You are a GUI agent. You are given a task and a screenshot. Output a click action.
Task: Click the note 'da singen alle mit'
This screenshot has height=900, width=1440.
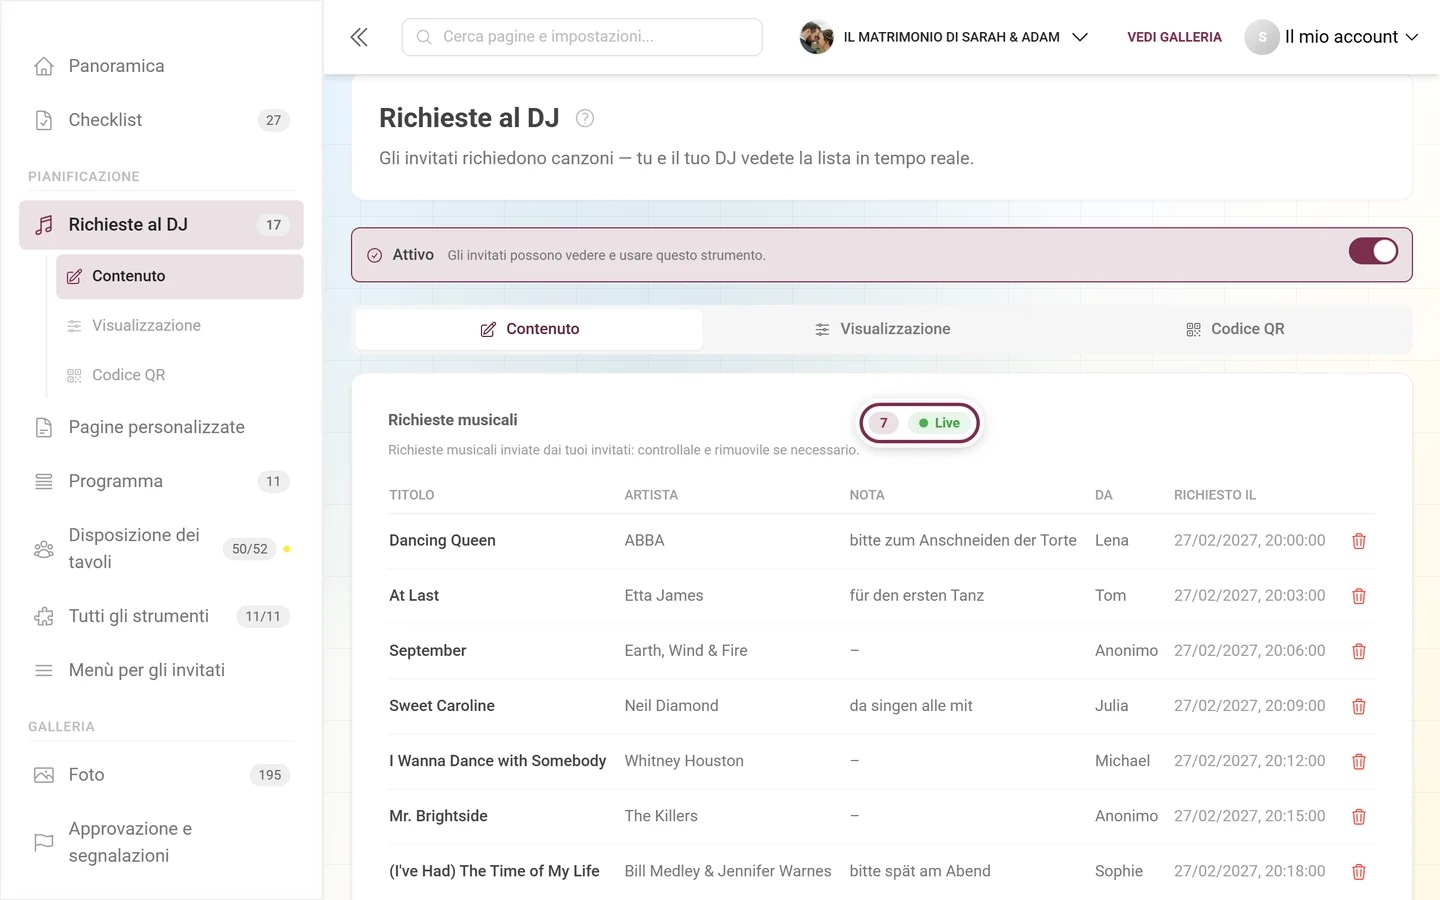pos(911,706)
